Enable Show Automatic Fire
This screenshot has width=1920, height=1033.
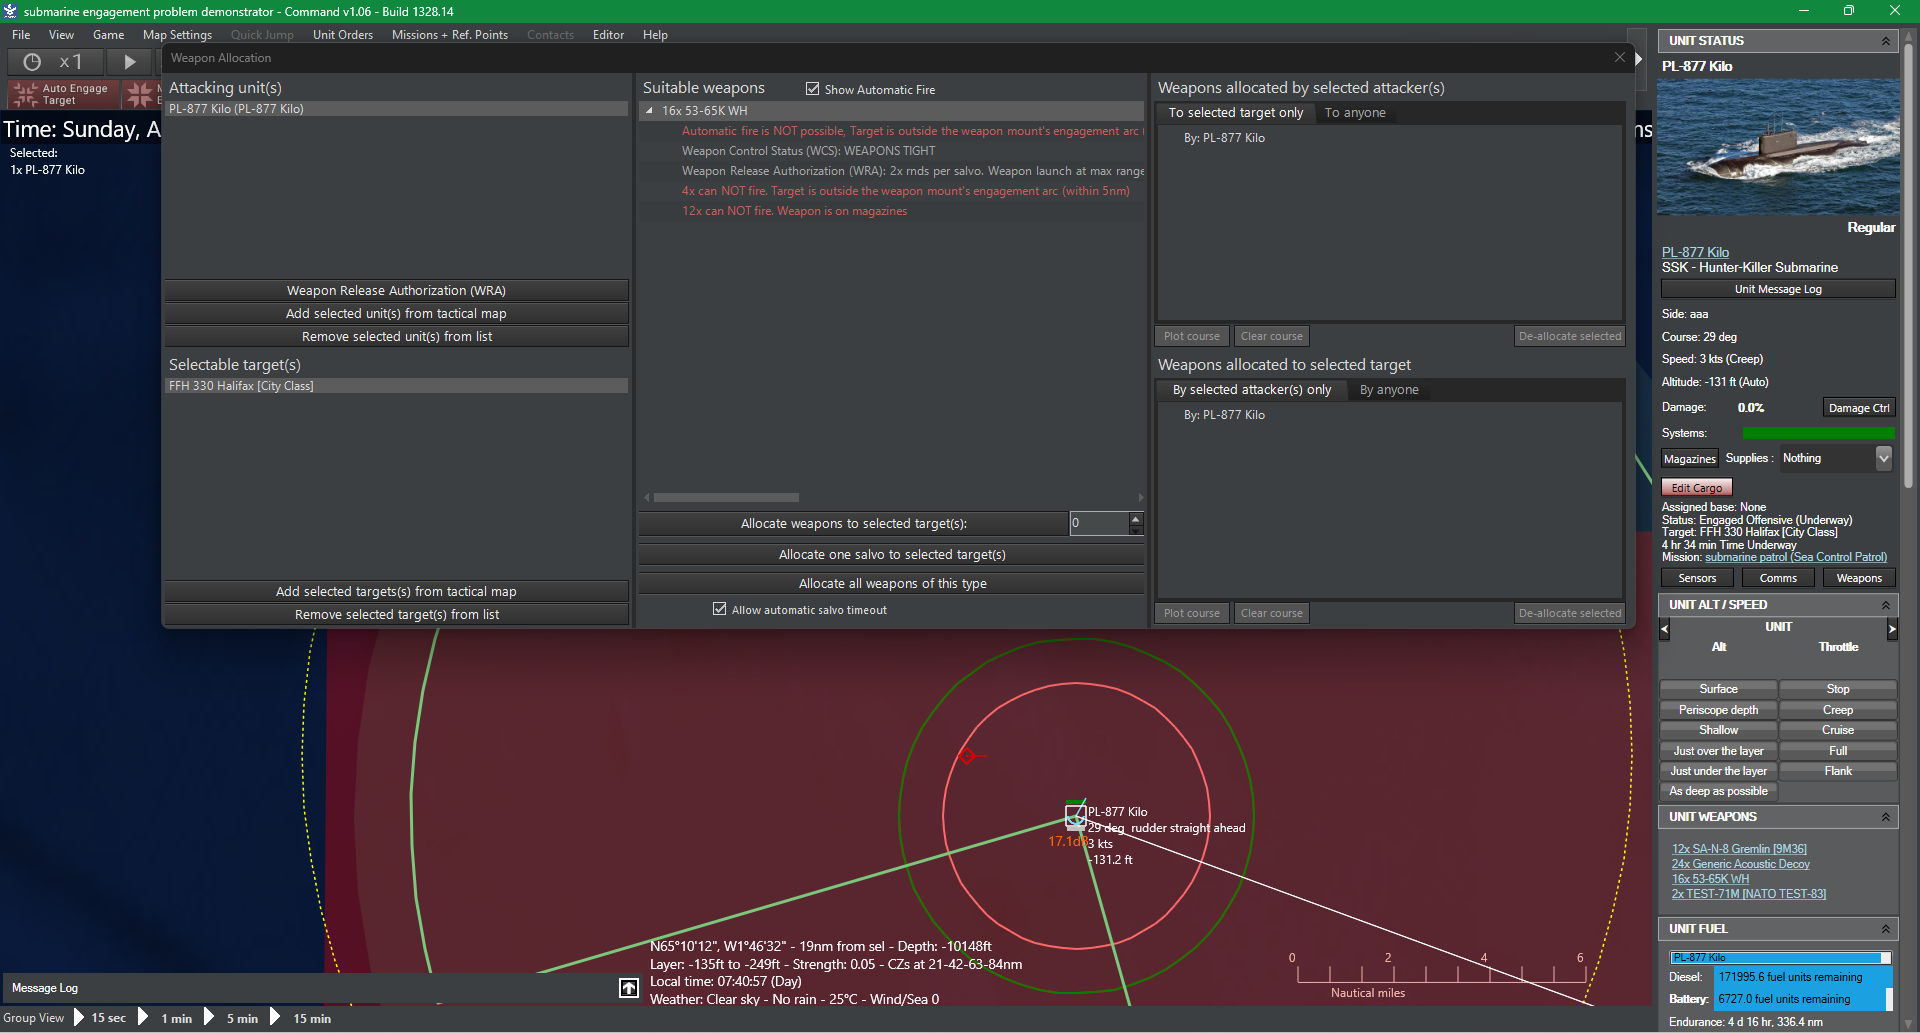point(813,89)
